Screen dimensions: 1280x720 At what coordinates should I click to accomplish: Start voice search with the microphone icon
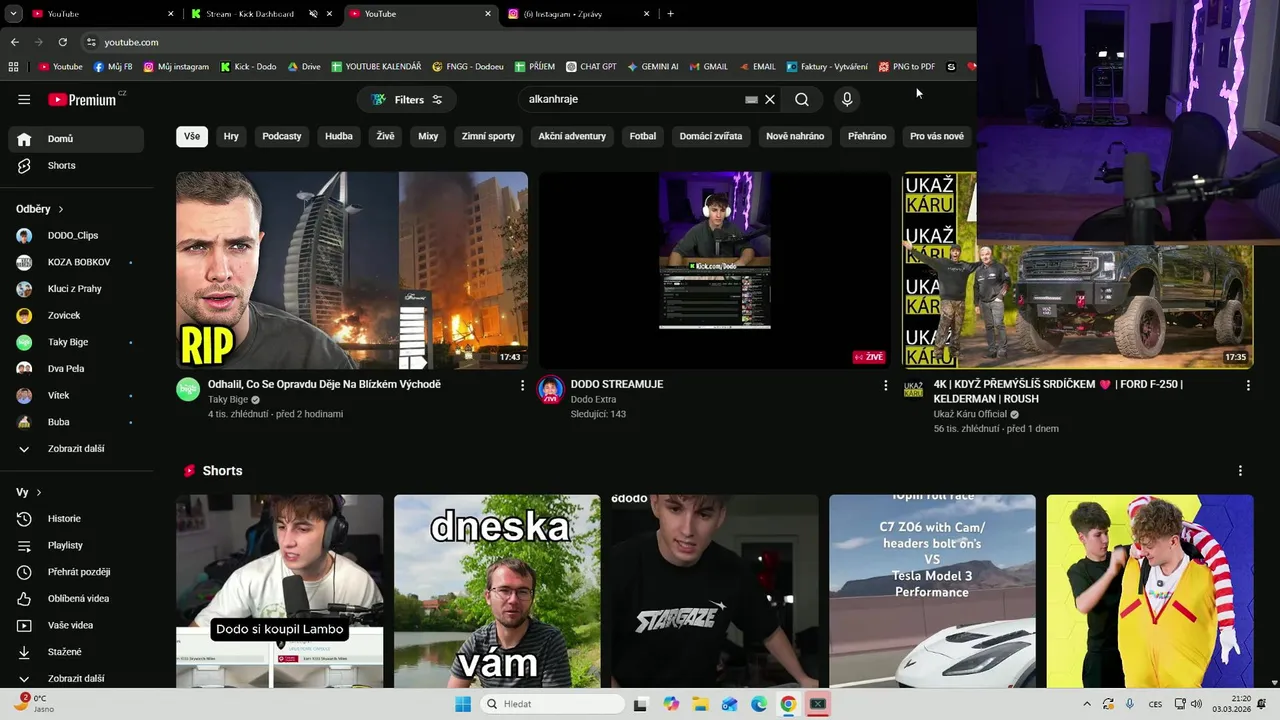click(847, 99)
